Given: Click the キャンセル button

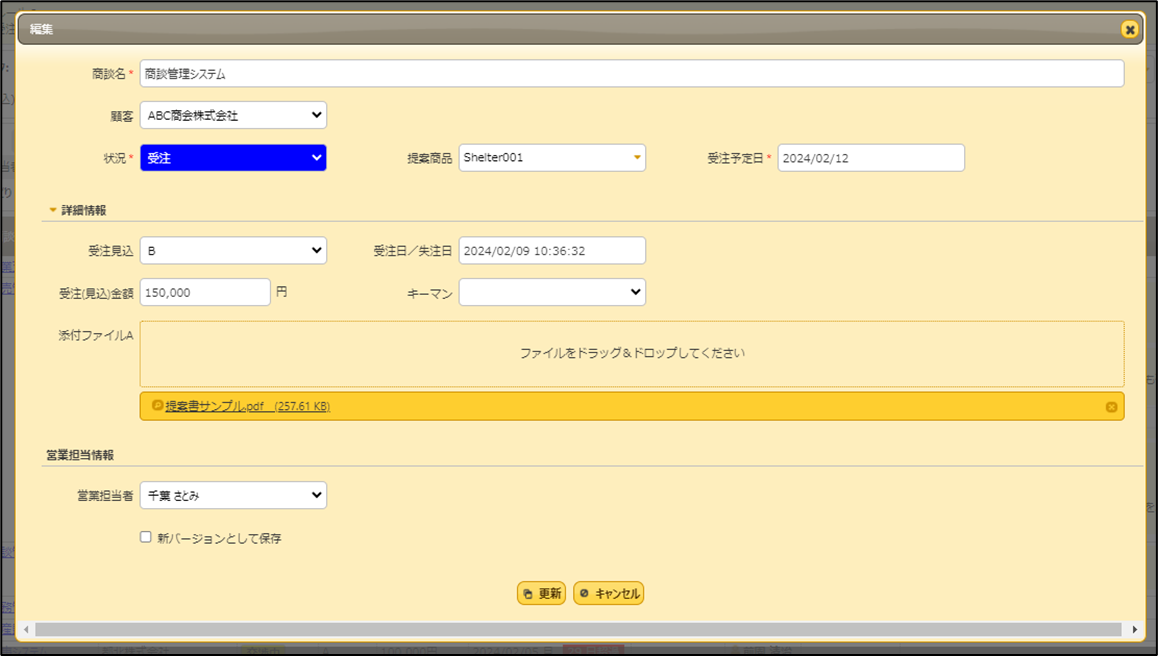Looking at the screenshot, I should (x=609, y=593).
